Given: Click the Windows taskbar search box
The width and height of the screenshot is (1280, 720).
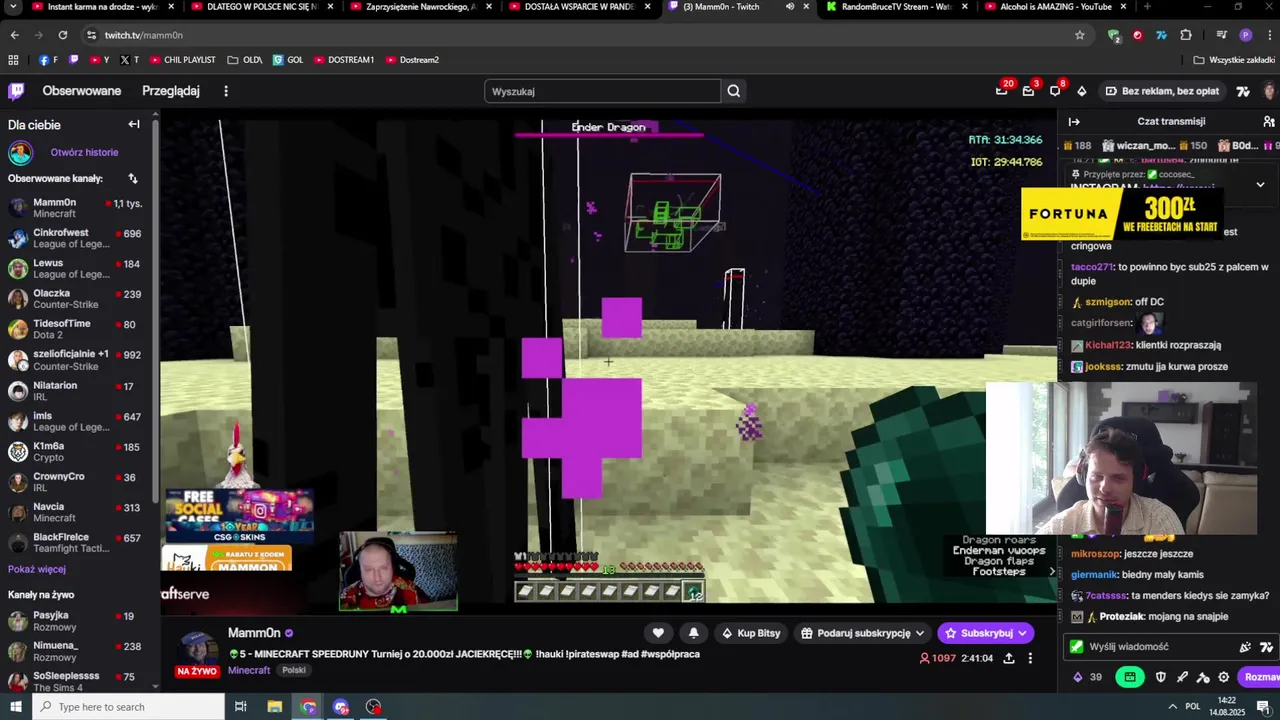Looking at the screenshot, I should (x=128, y=707).
